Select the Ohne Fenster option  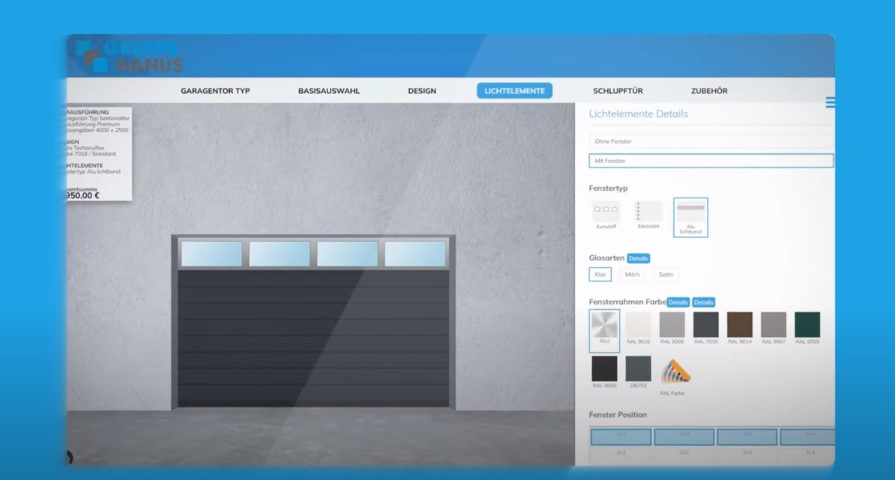point(710,141)
